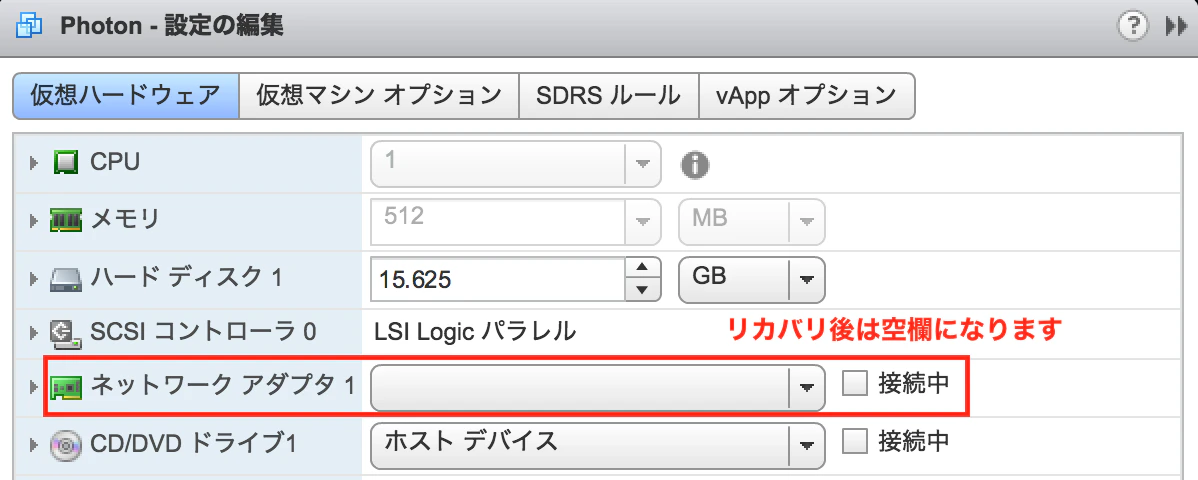Image resolution: width=1198 pixels, height=480 pixels.
Task: Click the Photon VM icon in title bar
Action: tap(29, 27)
